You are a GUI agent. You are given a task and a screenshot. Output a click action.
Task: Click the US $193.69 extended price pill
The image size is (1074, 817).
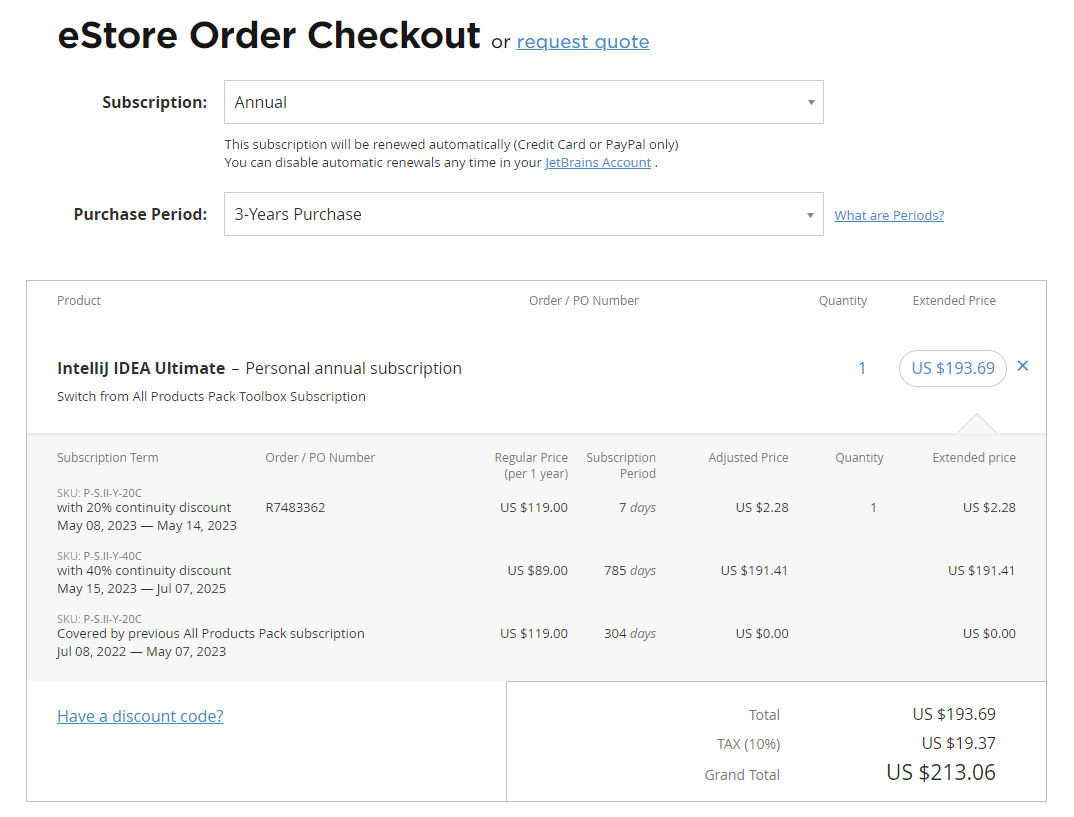(x=952, y=368)
